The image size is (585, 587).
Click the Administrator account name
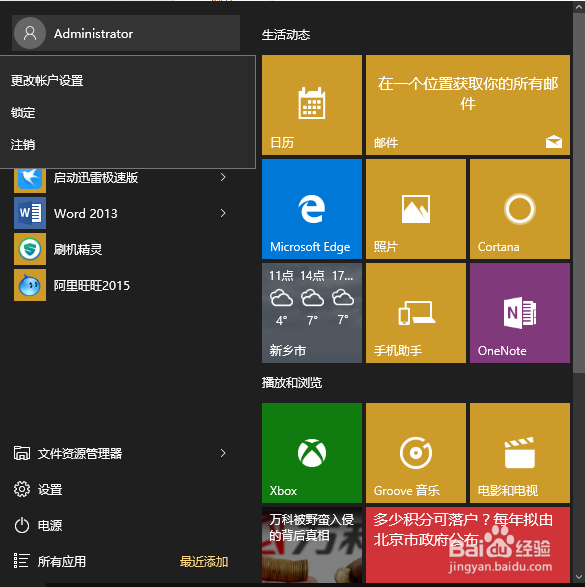click(x=93, y=34)
